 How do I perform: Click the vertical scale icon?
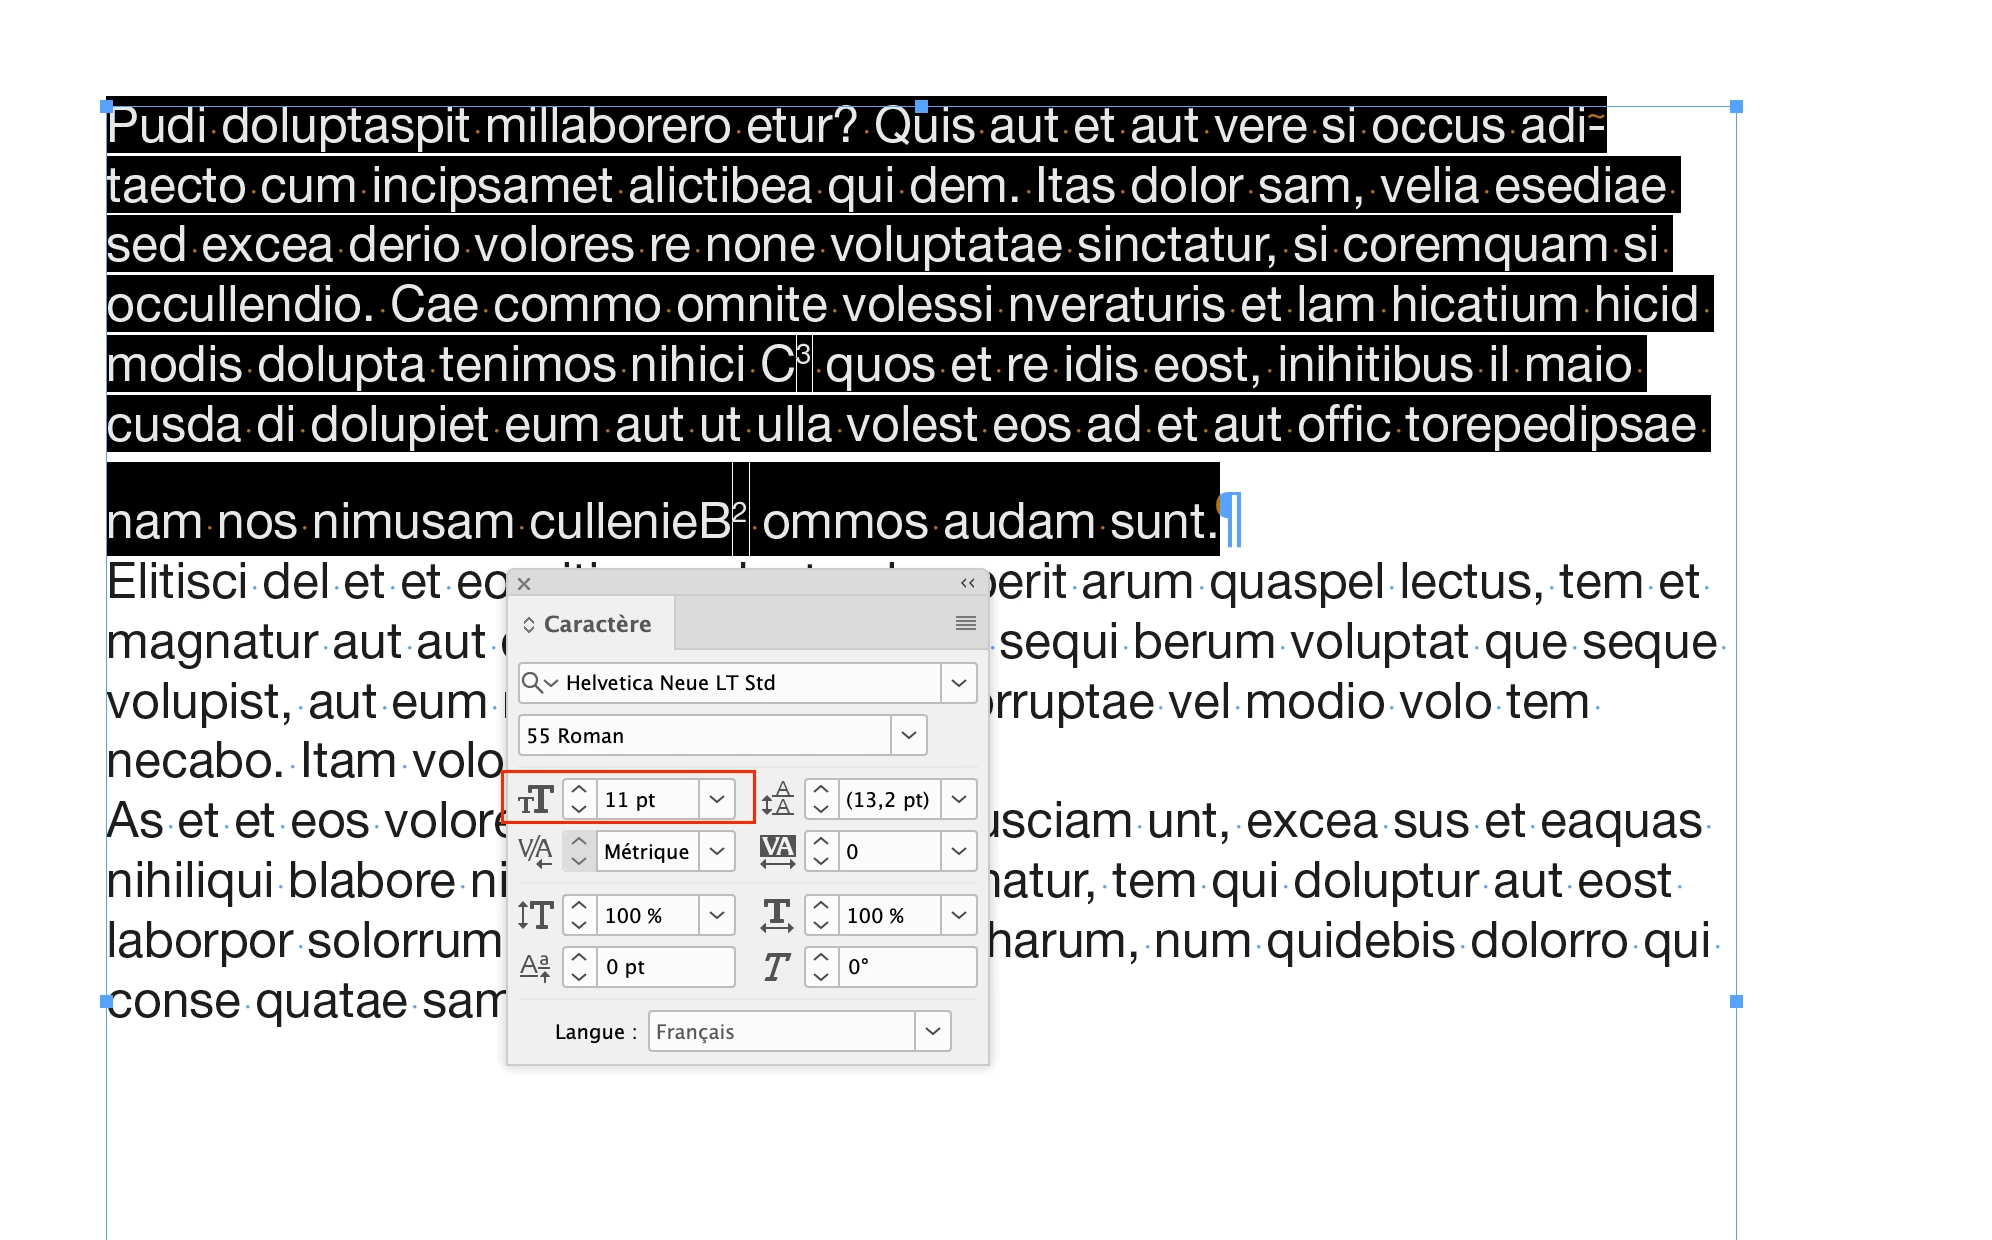pos(536,915)
